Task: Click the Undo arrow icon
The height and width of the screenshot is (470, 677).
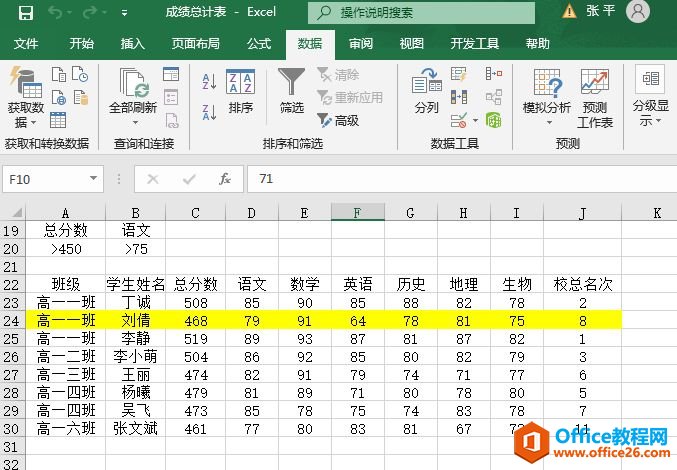Action: [x=55, y=13]
